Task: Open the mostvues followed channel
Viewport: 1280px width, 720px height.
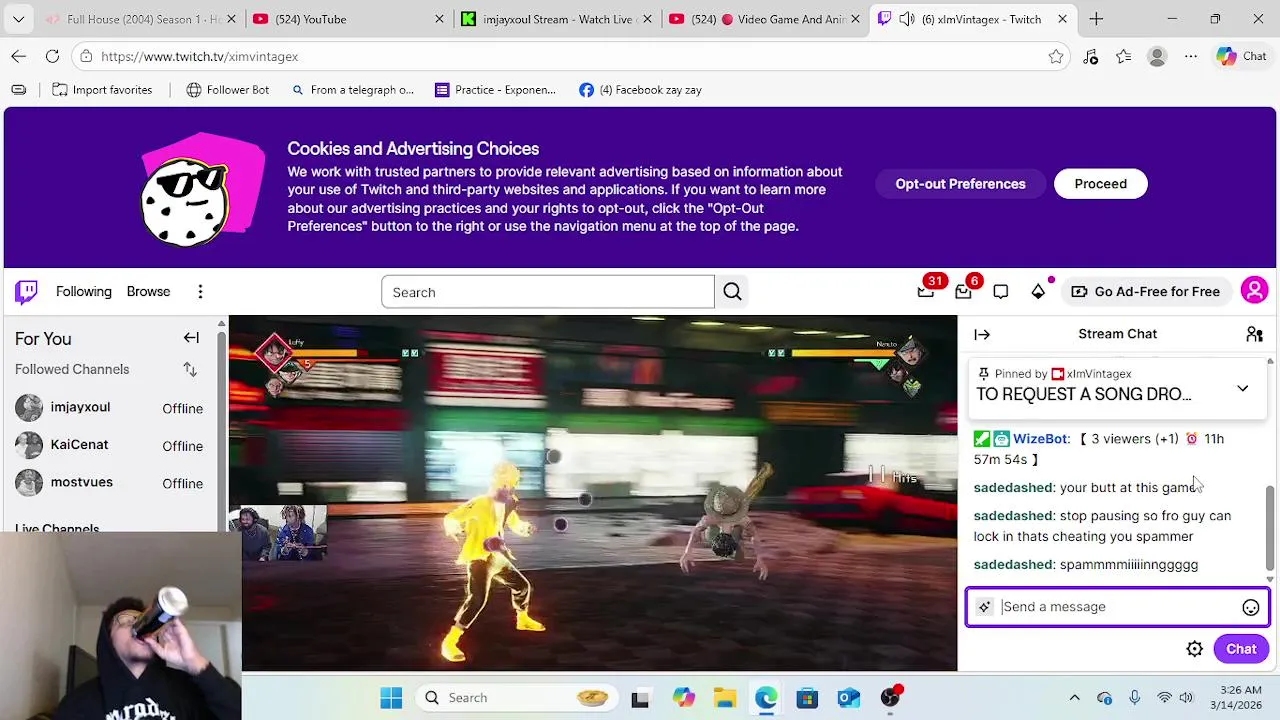Action: tap(110, 483)
